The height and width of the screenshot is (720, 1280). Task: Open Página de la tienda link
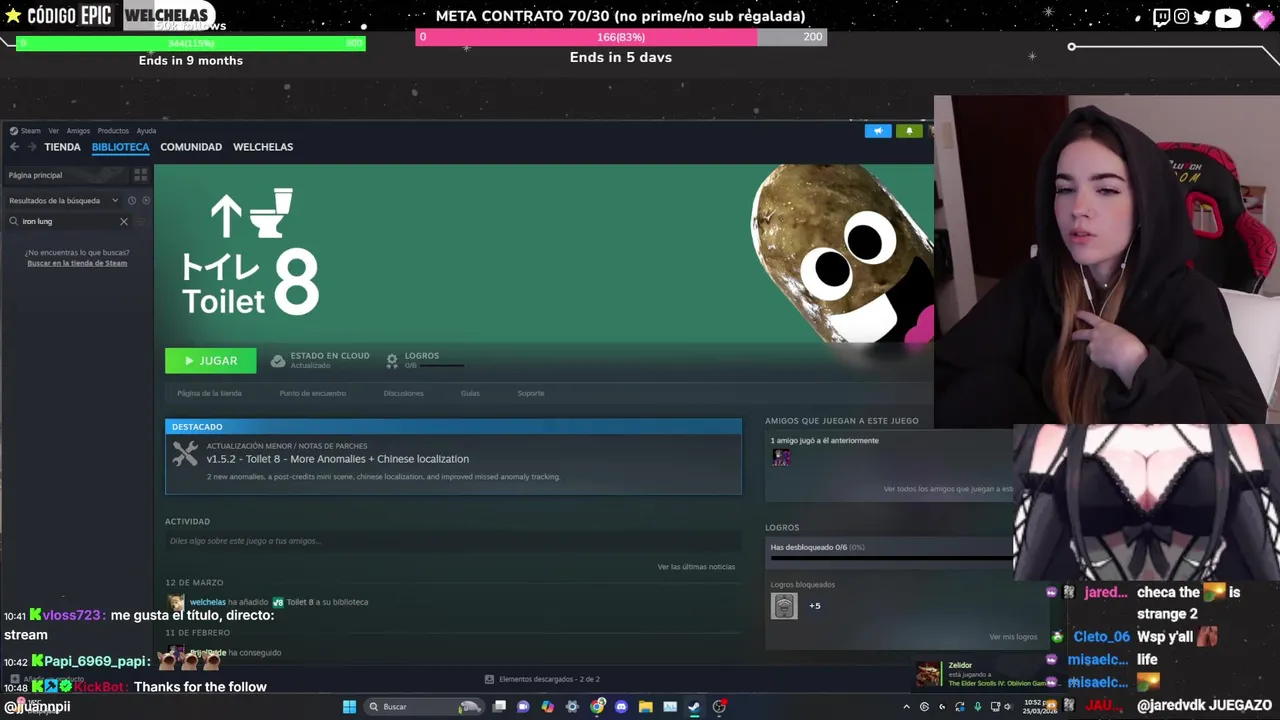pos(209,393)
